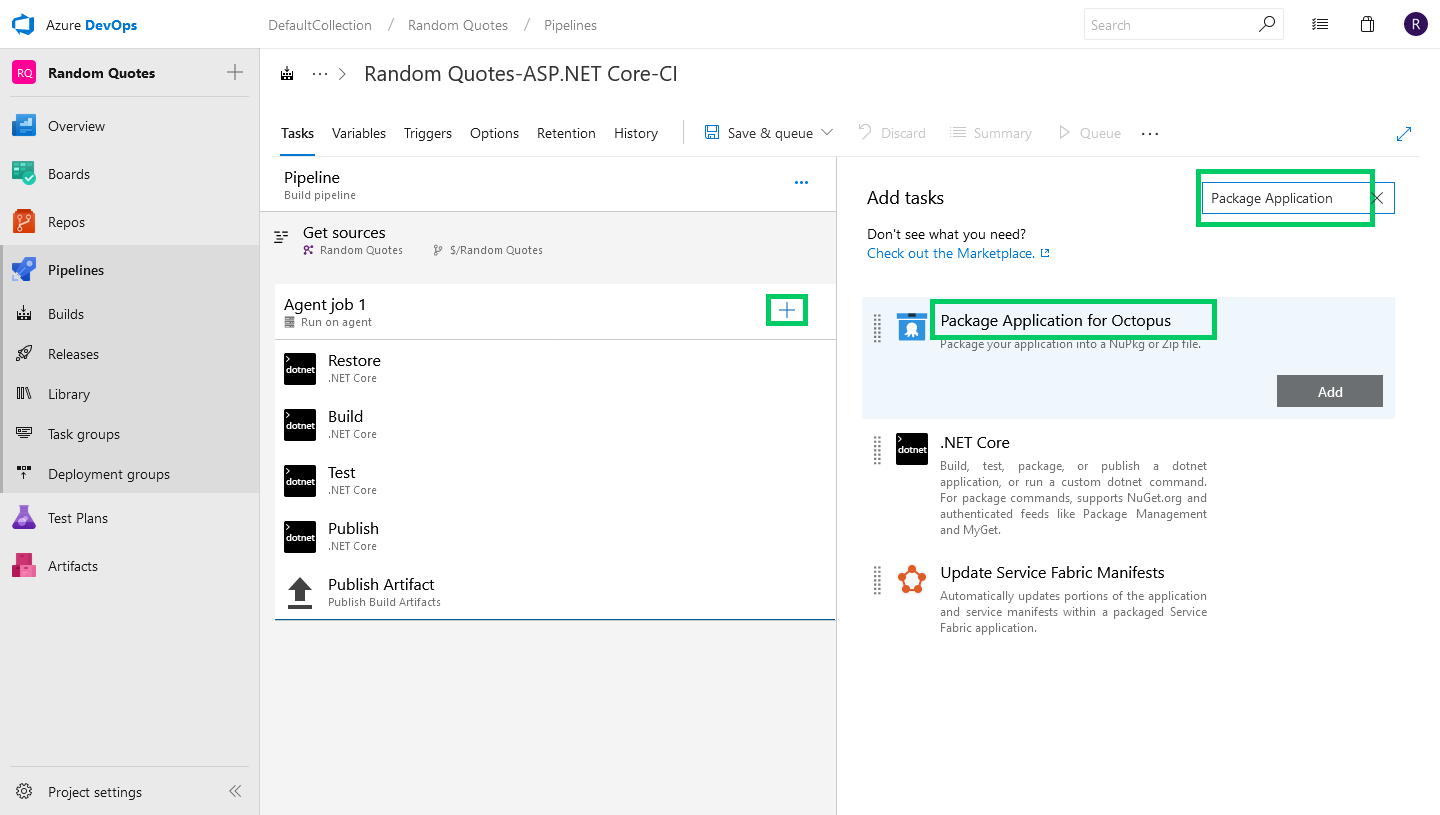Screen dimensions: 1440x815
Task: Select the Build .NET Core task
Action: point(554,424)
